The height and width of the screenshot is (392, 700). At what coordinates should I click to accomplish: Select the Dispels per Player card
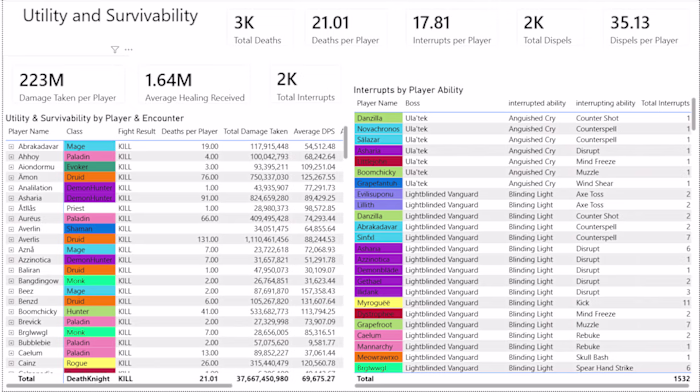click(644, 29)
